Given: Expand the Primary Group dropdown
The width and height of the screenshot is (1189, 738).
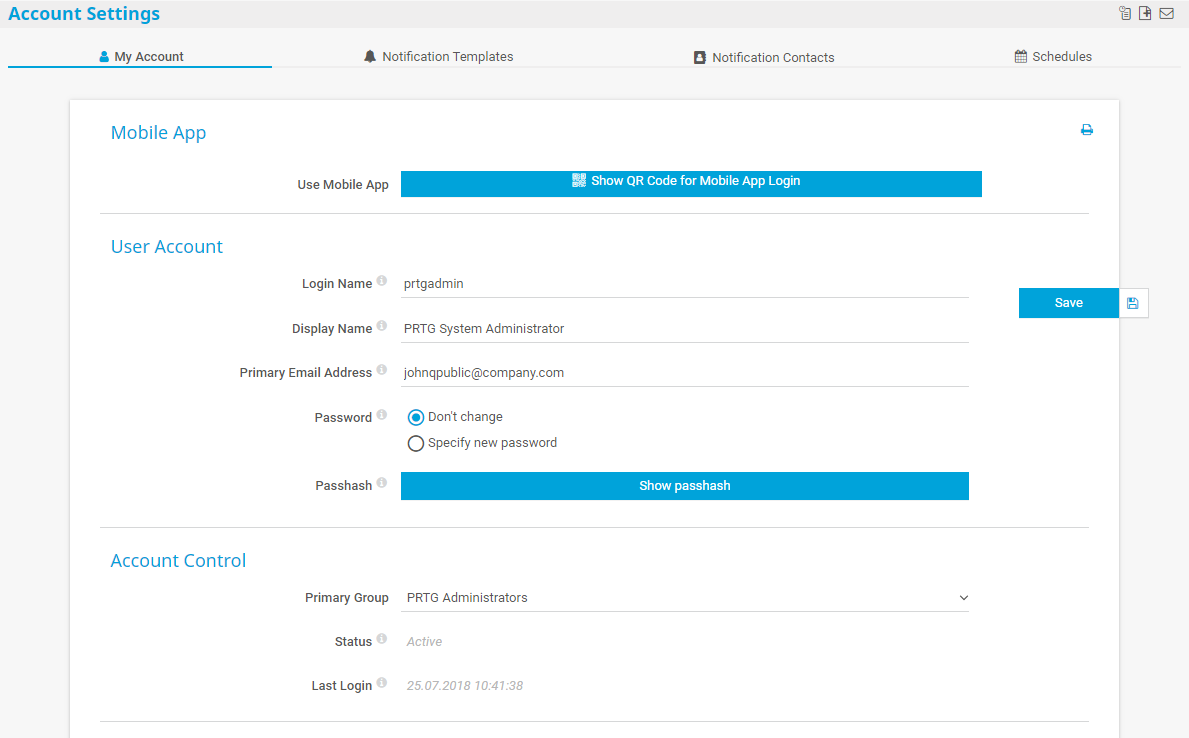Looking at the screenshot, I should (x=685, y=598).
